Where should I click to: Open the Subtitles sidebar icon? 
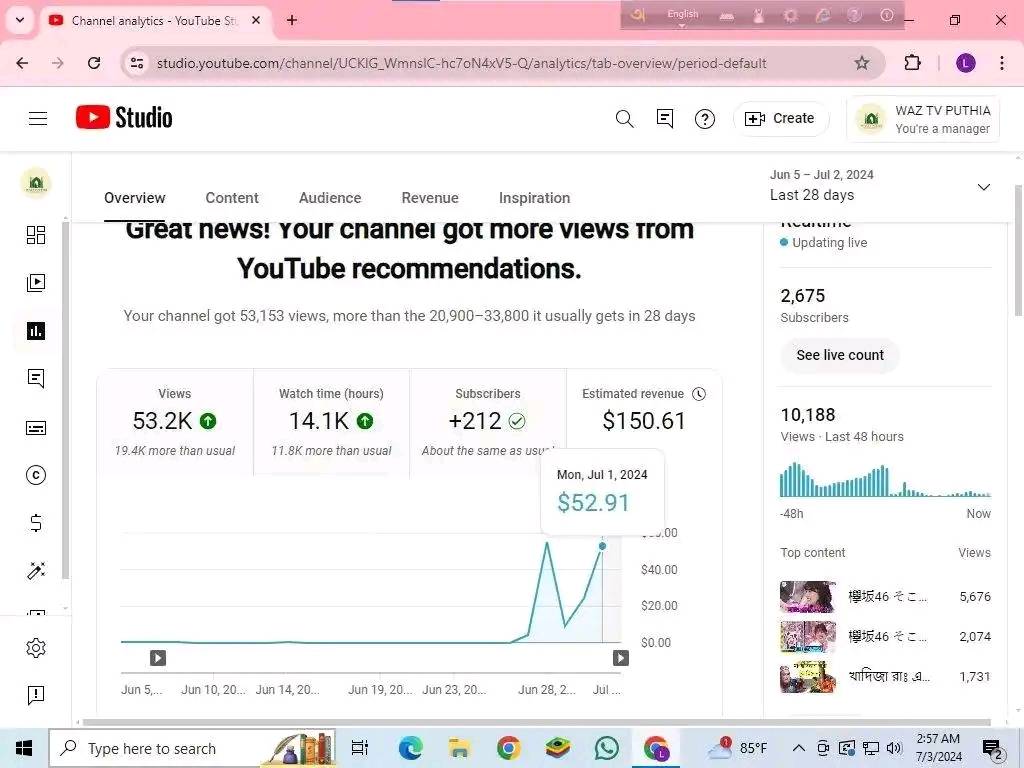tap(36, 428)
